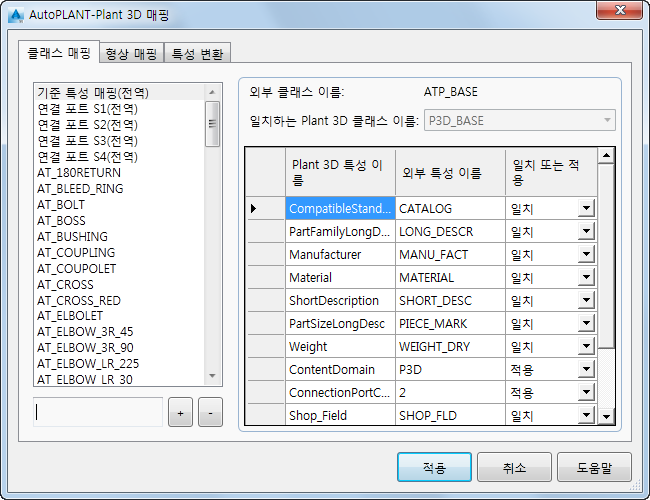650x500 pixels.
Task: Switch to the 형상 매핑 tab
Action: (131, 53)
